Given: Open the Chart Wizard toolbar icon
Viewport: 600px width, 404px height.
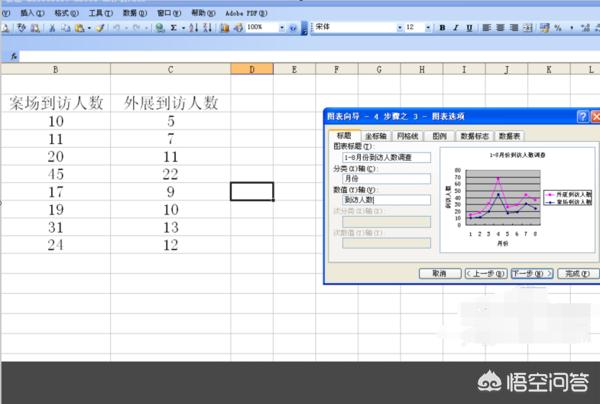Looking at the screenshot, I should tap(225, 28).
